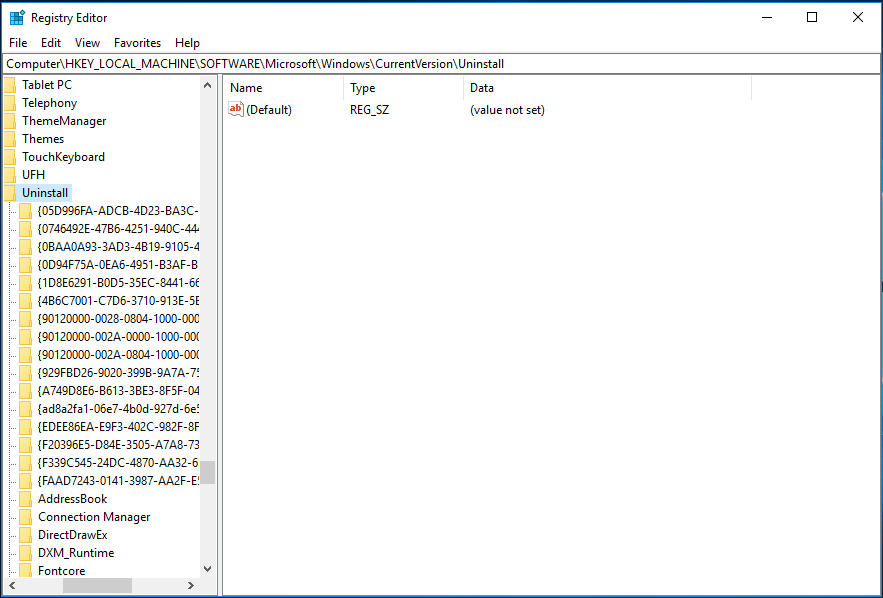Select the DXM_Runtime subkey
This screenshot has height=598, width=883.
76,553
